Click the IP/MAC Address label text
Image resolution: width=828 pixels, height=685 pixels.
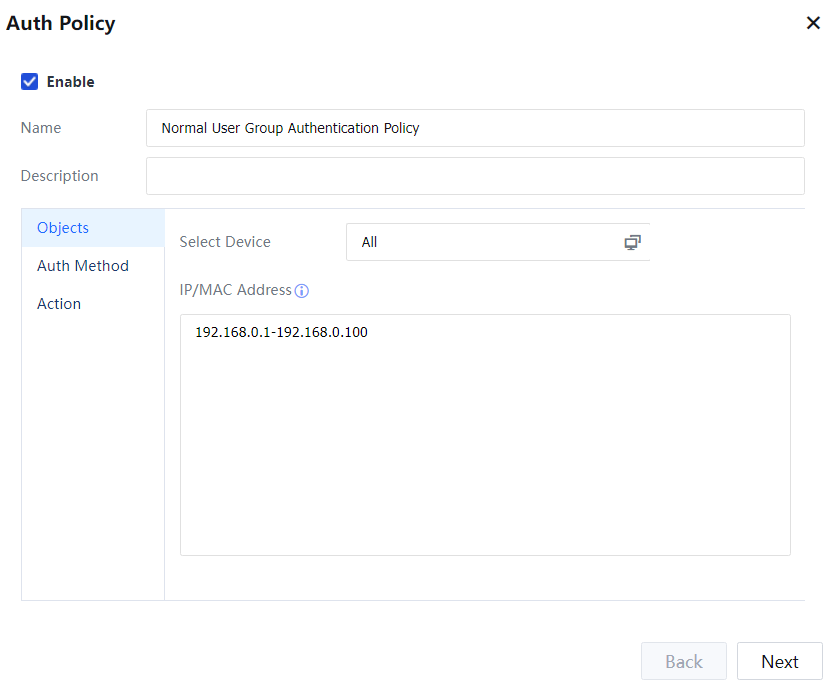(236, 290)
